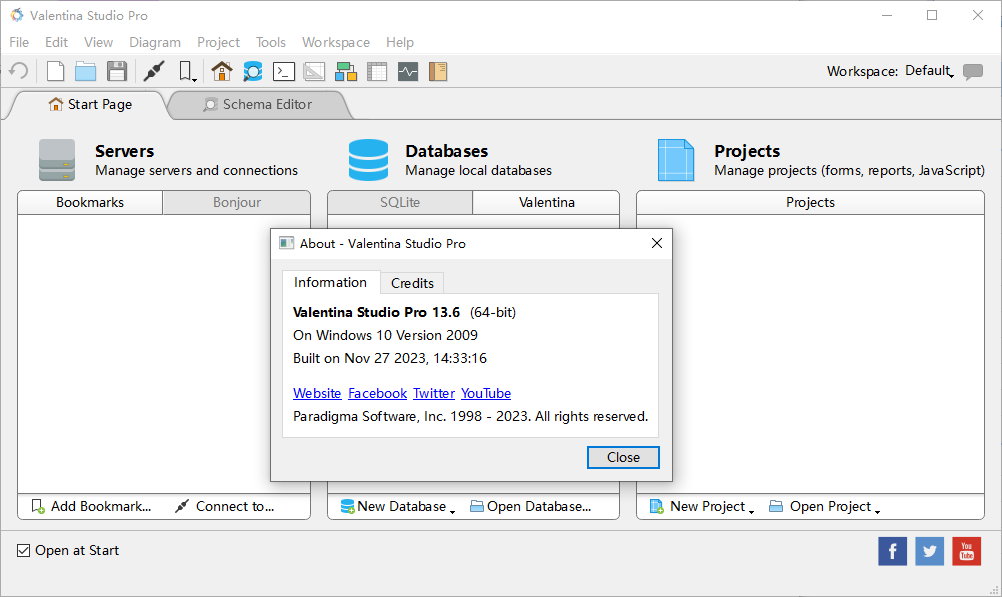
Task: Select the Projects tab header
Action: [810, 203]
